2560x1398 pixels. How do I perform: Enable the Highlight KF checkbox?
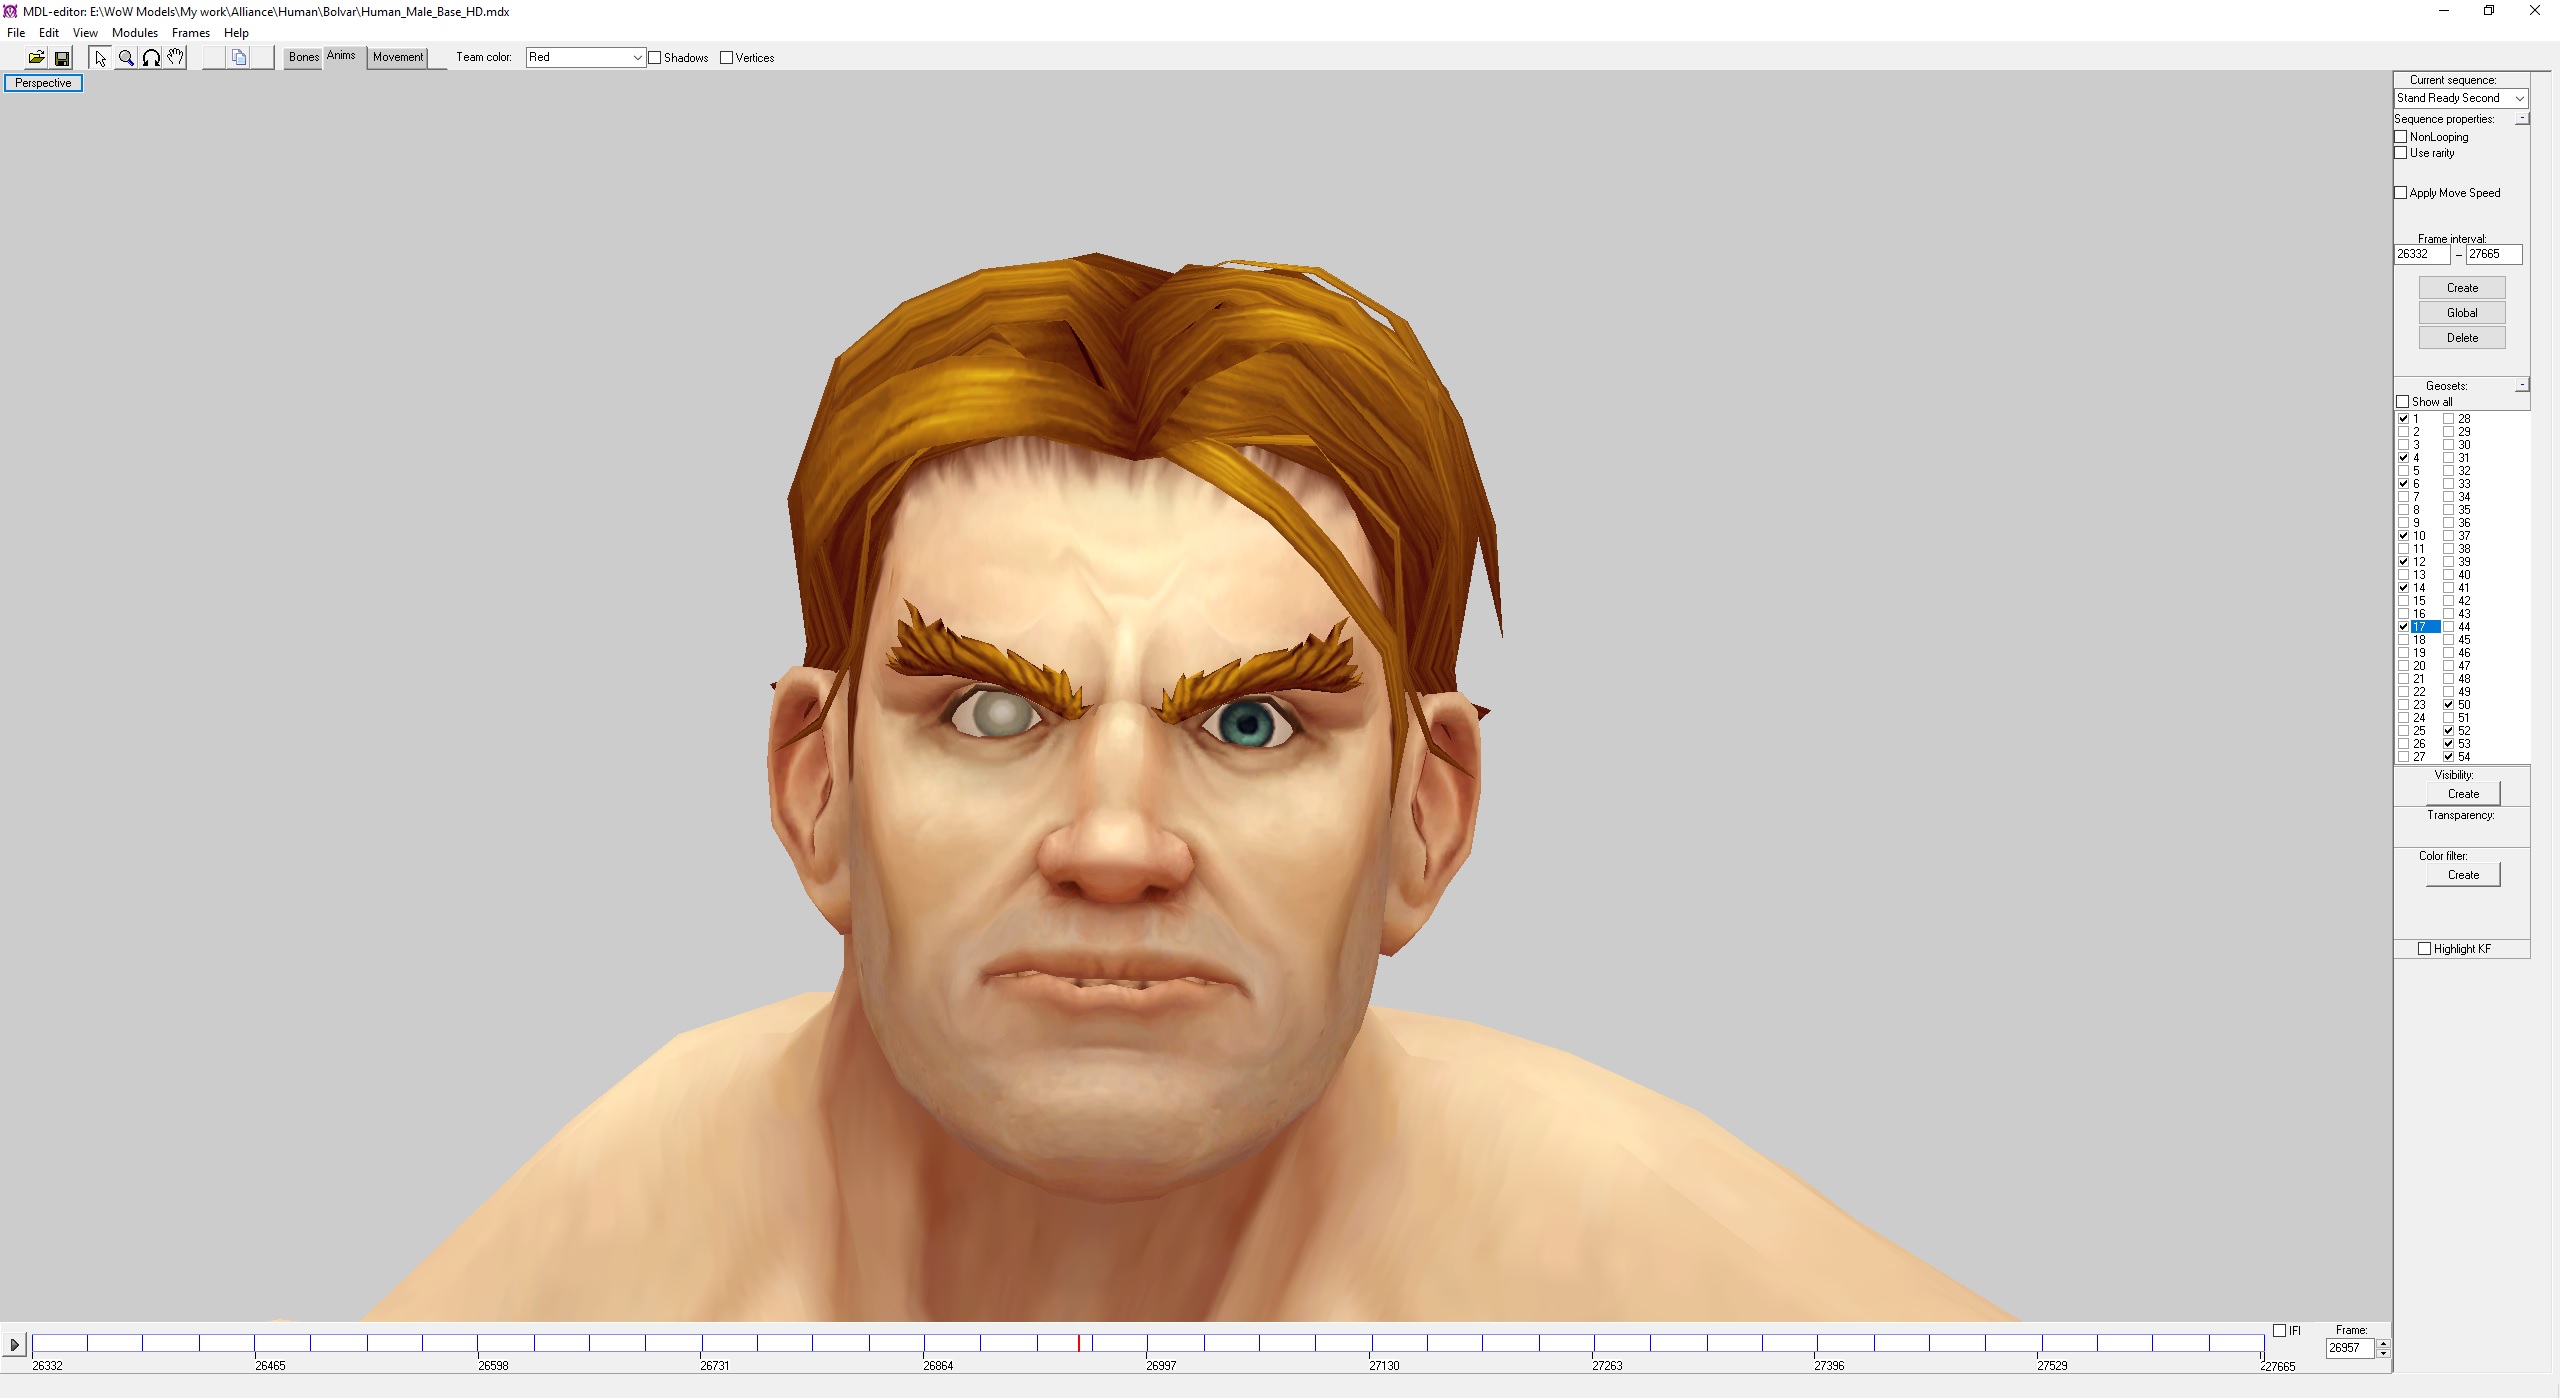point(2424,949)
